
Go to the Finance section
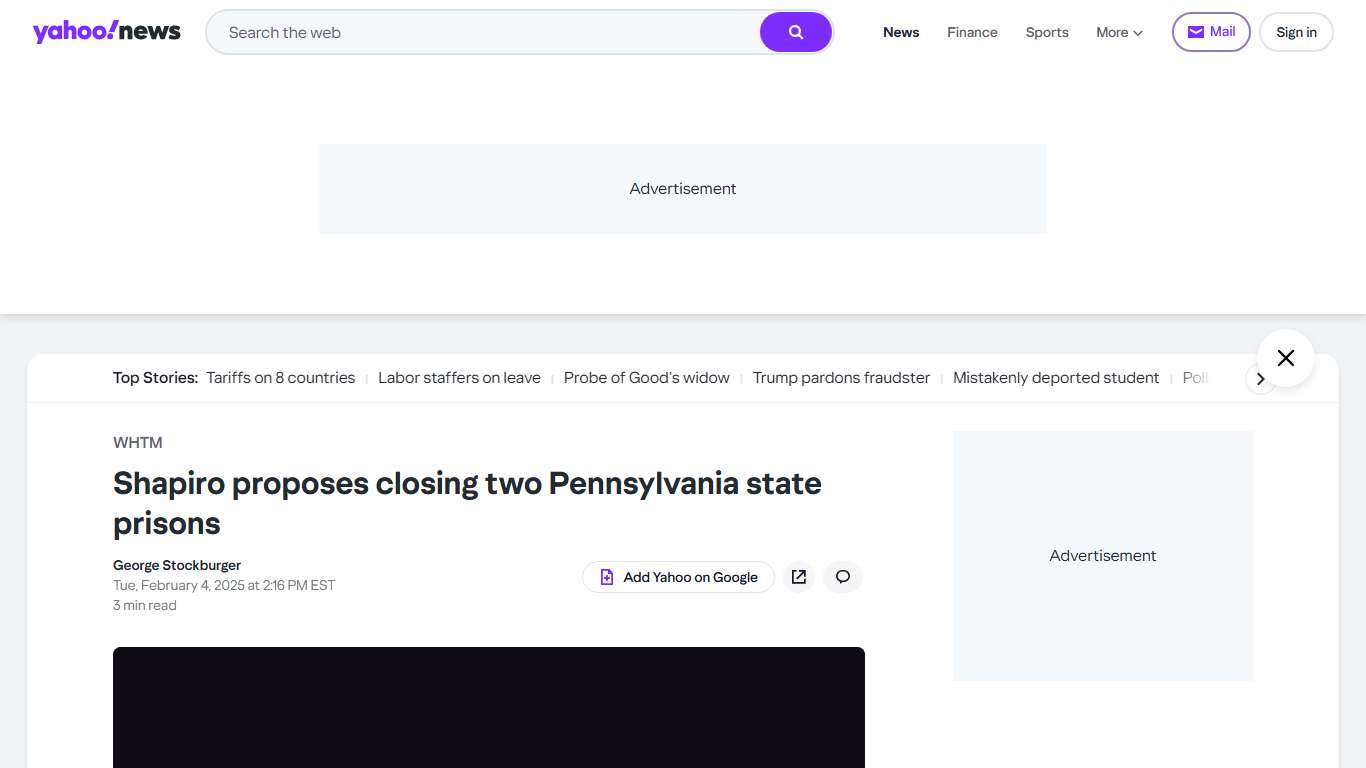tap(972, 32)
